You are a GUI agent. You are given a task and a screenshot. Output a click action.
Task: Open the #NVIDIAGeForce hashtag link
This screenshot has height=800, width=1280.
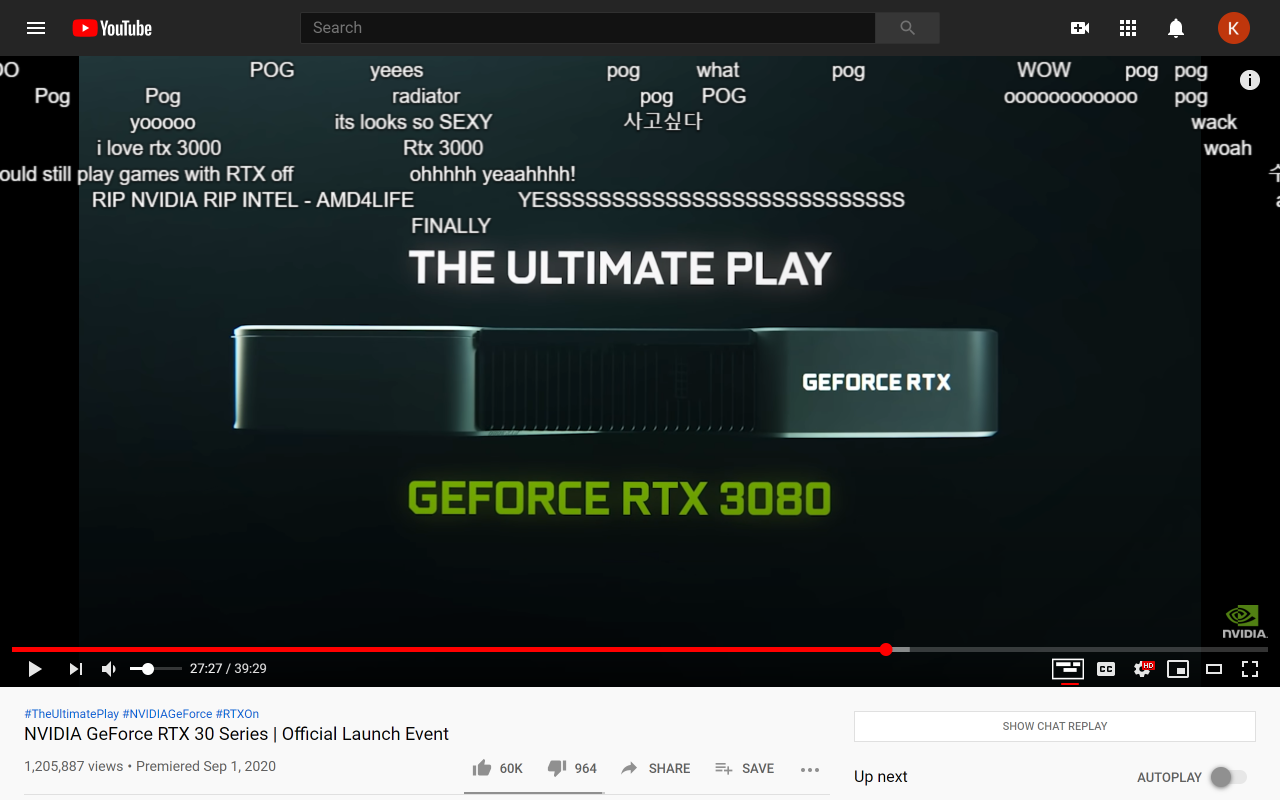167,714
